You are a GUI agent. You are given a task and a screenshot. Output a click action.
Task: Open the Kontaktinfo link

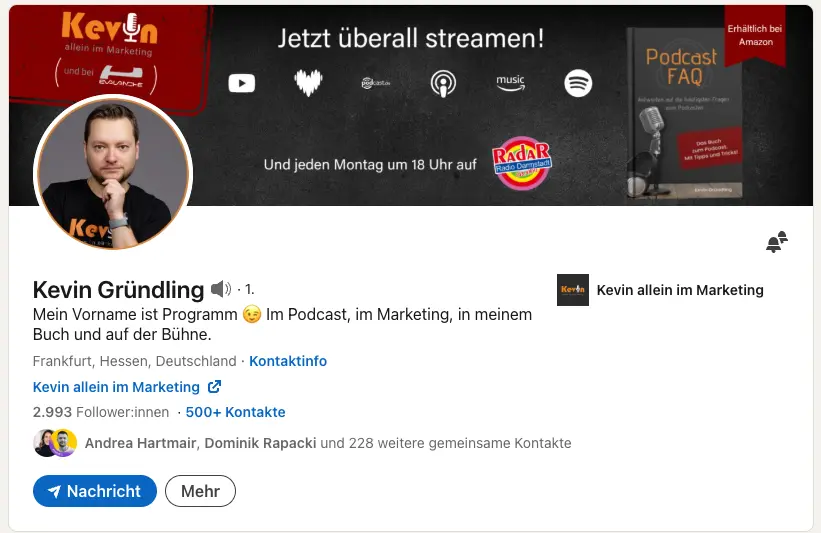288,361
